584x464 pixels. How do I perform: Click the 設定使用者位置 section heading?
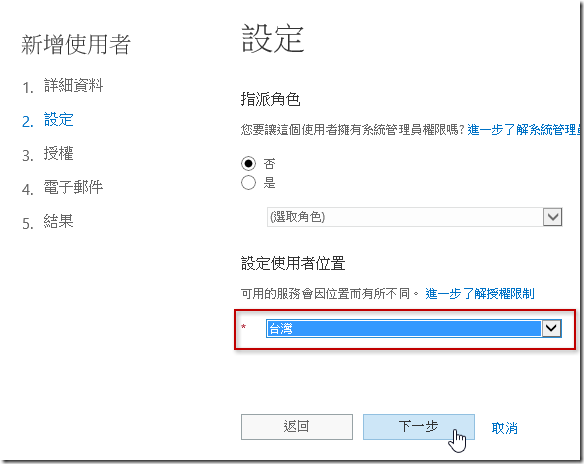(293, 263)
